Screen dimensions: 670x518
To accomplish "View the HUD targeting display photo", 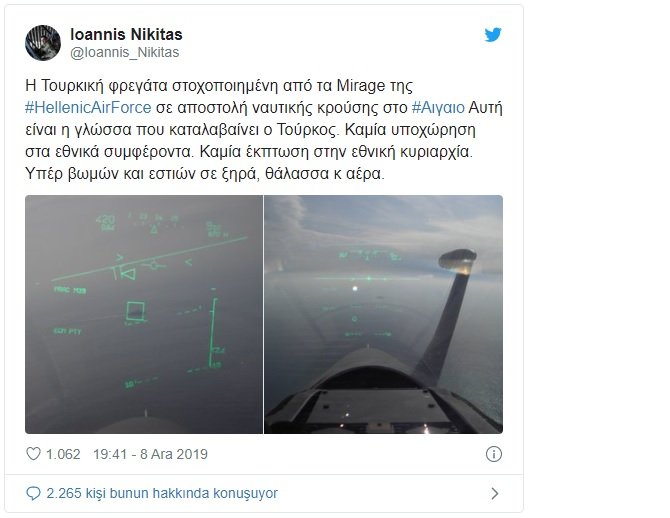I will pyautogui.click(x=144, y=314).
